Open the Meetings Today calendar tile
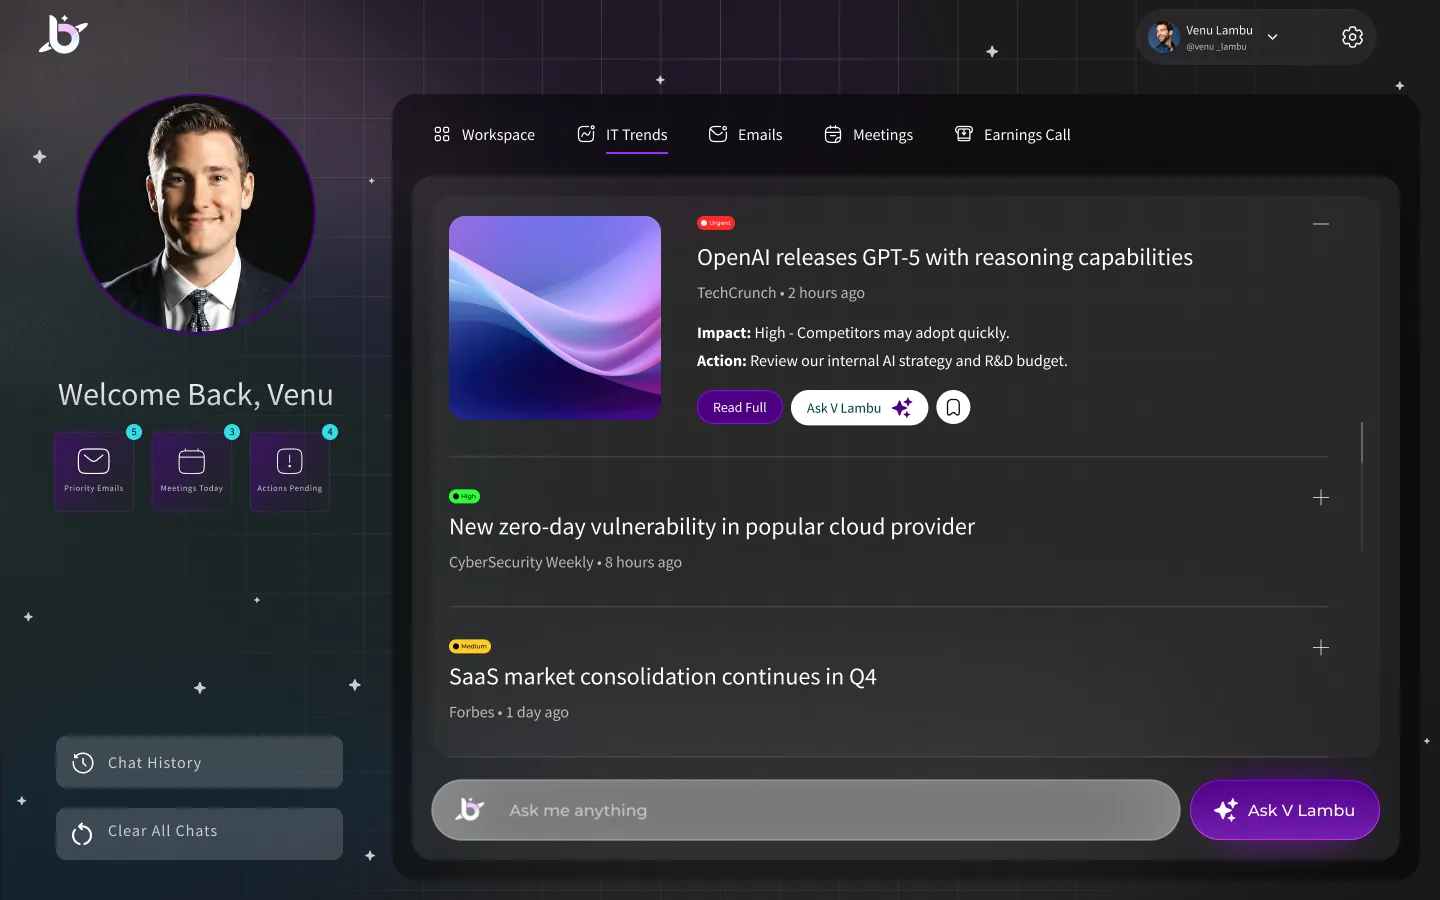 tap(192, 472)
